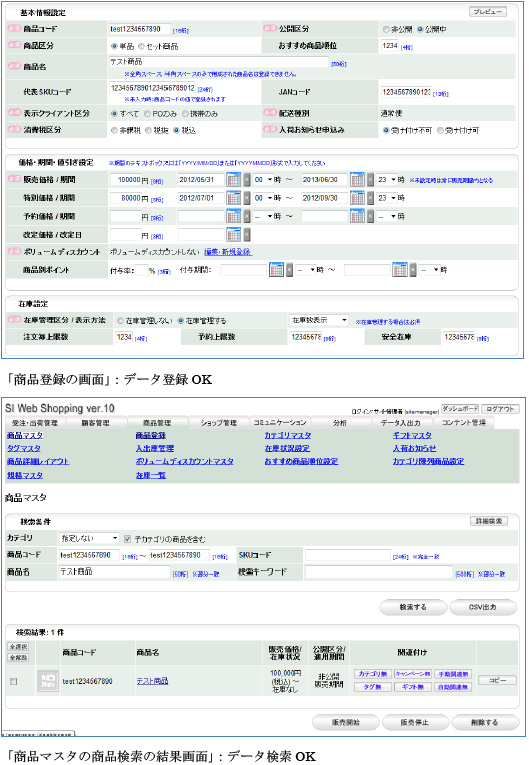Image resolution: width=529 pixels, height=765 pixels.
Task: Click the コピー button in result row
Action: click(497, 680)
